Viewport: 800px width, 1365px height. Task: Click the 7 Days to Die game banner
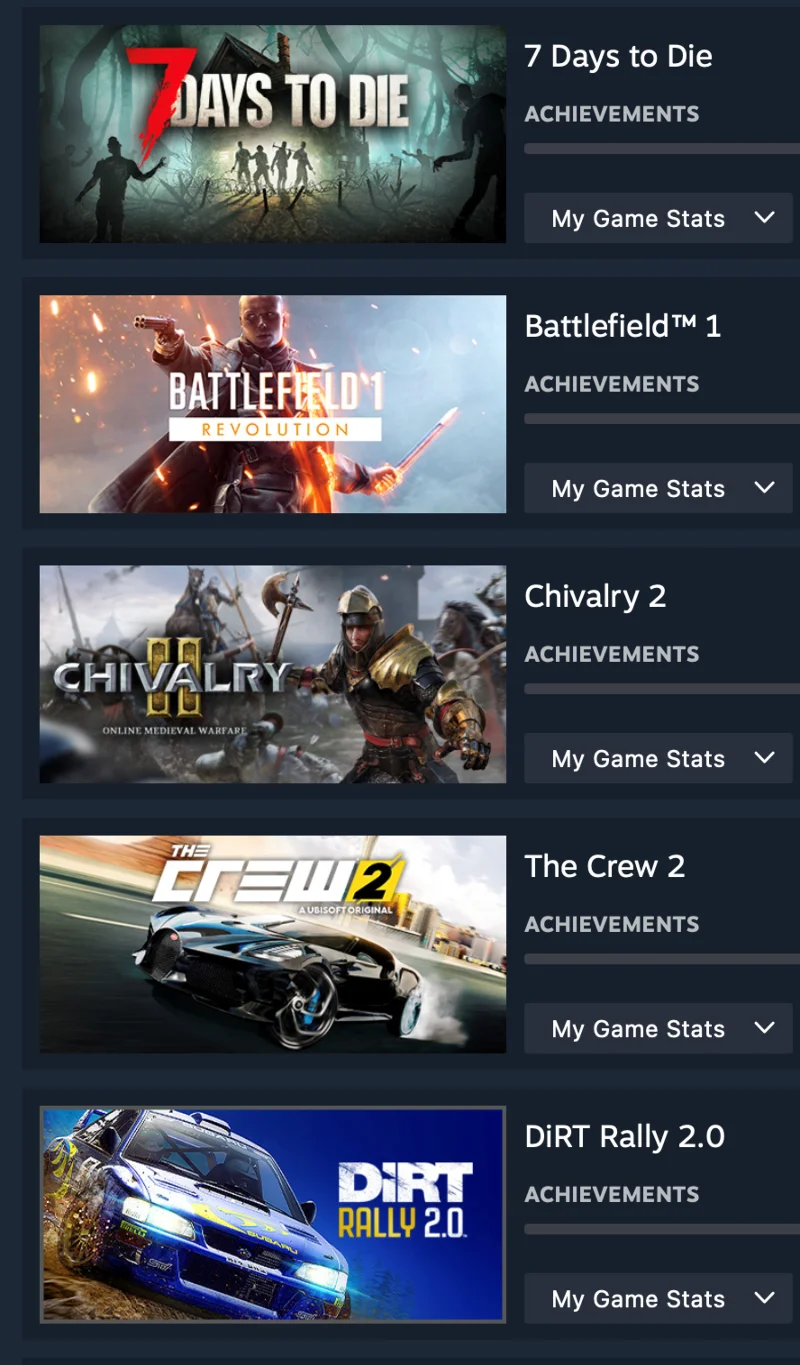point(273,134)
